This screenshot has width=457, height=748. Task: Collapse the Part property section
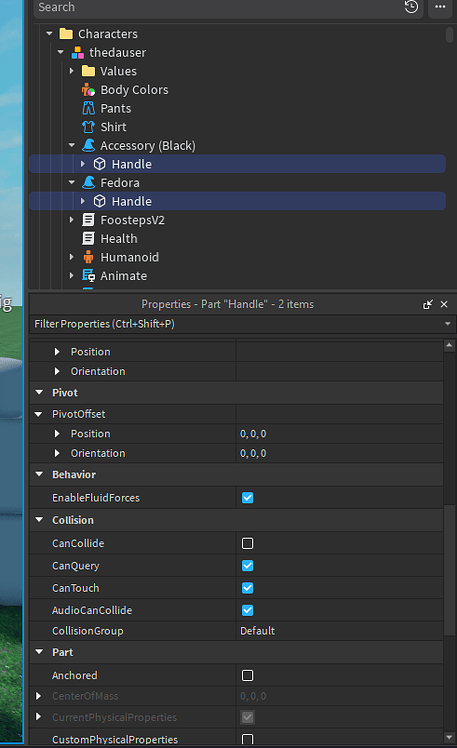(39, 652)
